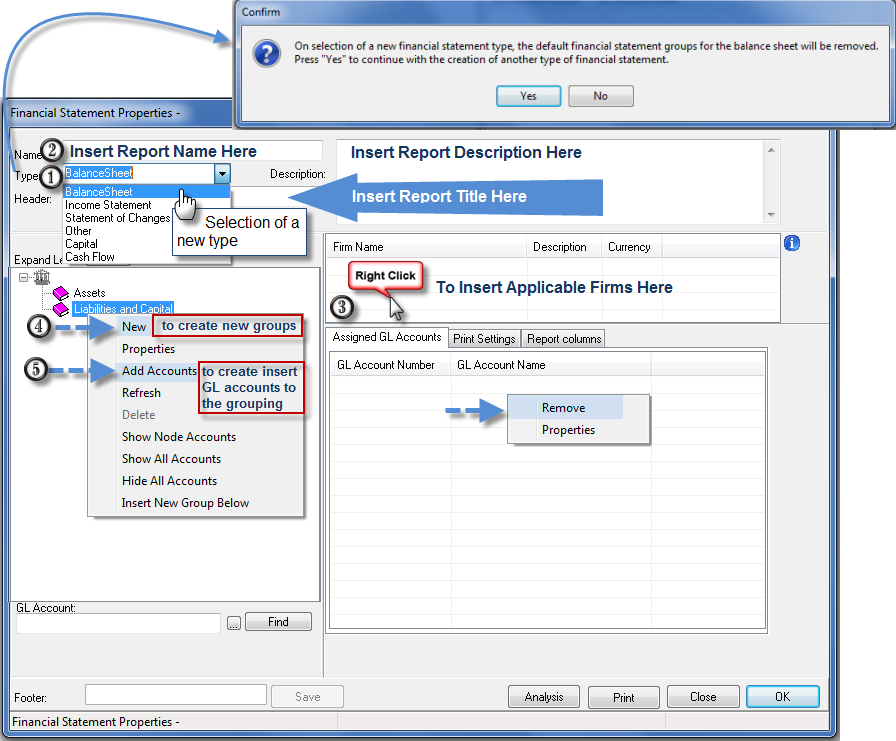Switch to the Print Settings tab
Screen dimensions: 896x741
coord(484,339)
